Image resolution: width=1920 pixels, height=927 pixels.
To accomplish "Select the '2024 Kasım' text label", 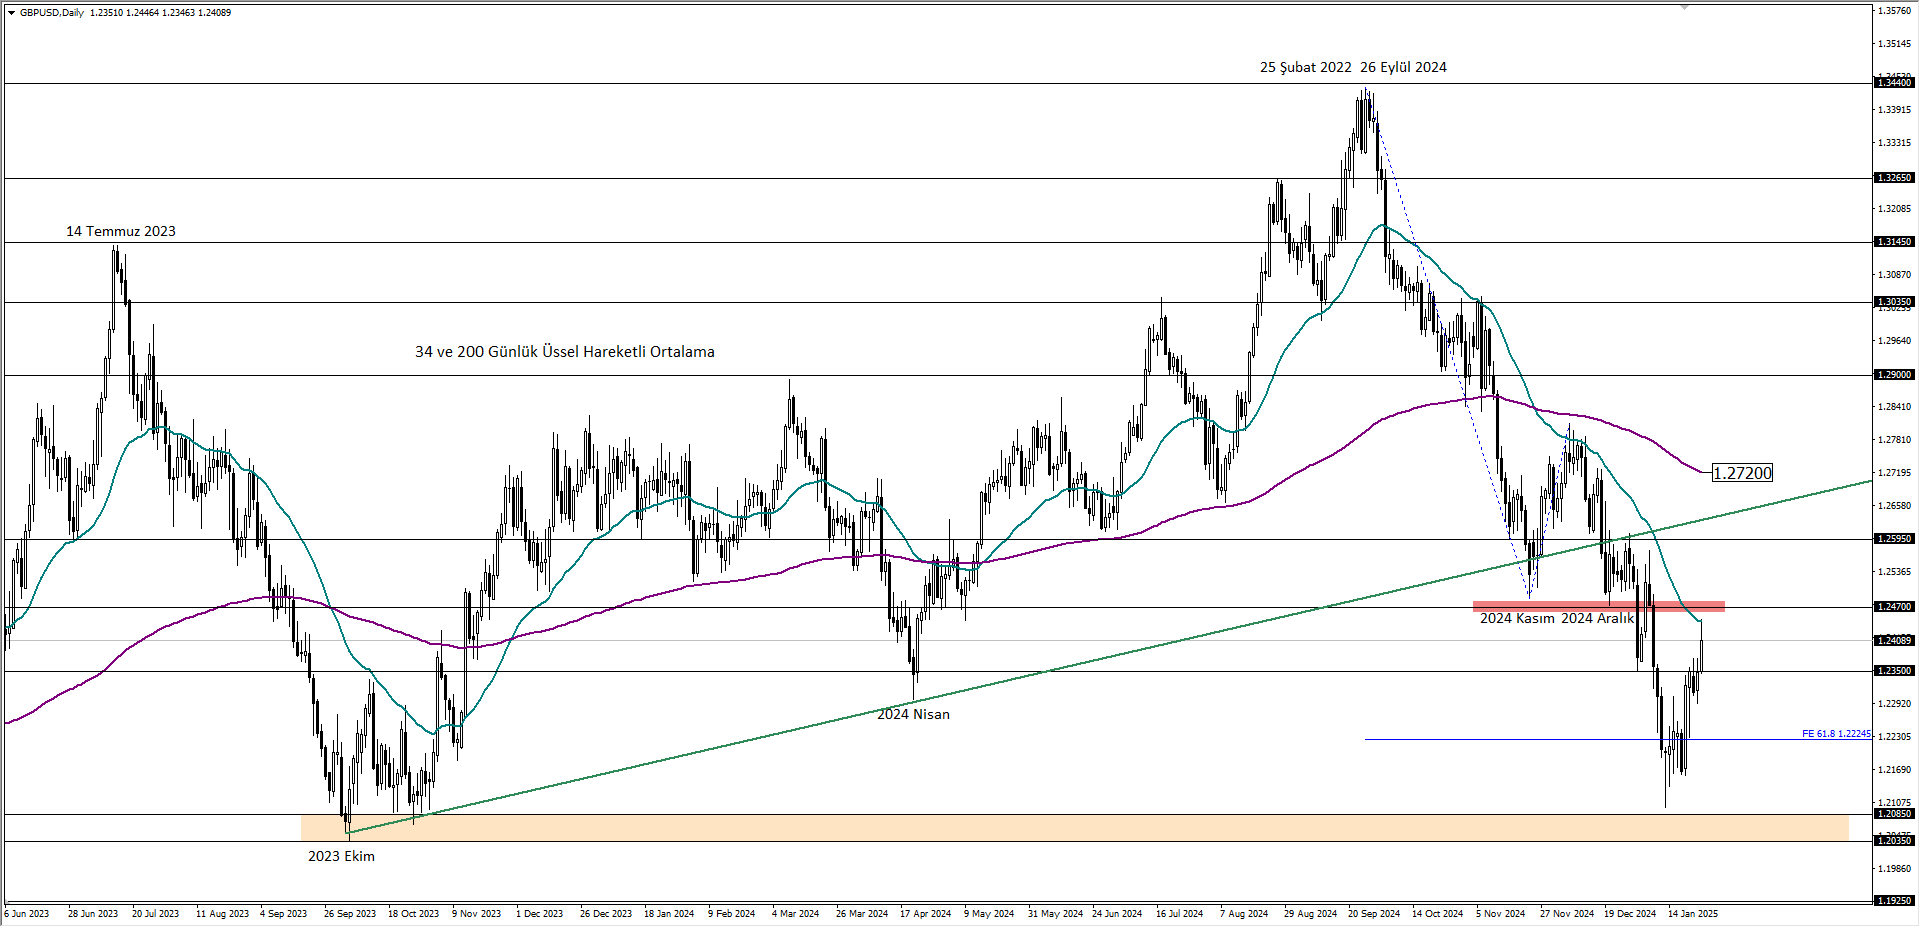I will coord(1517,618).
